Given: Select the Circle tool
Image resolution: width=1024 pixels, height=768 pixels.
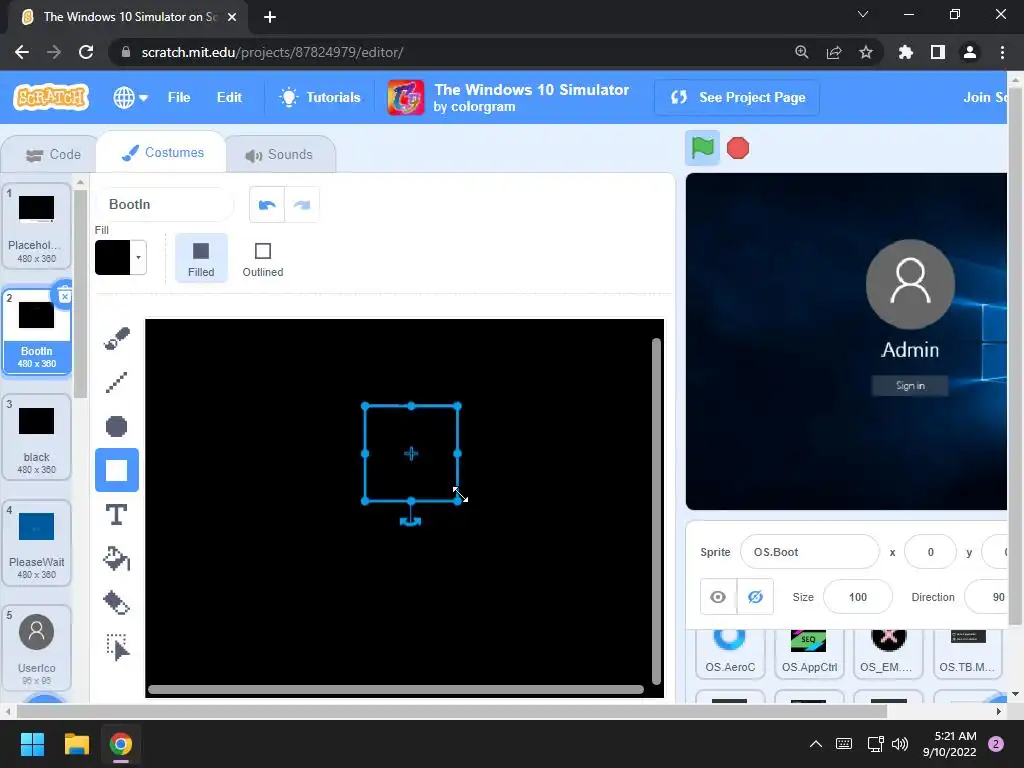Looking at the screenshot, I should [117, 426].
